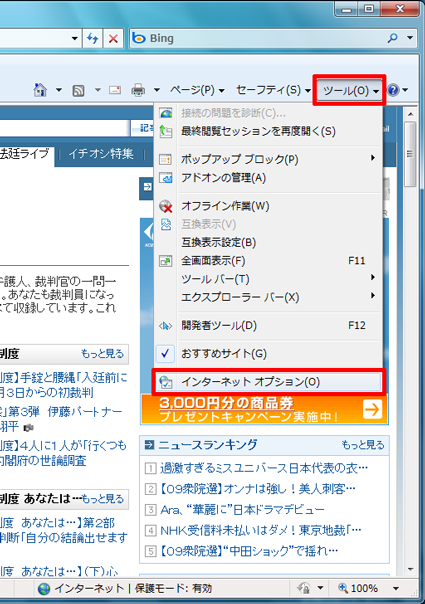The image size is (425, 604).
Task: Open ranking link 中田ショックで揺れ
Action: 249,551
